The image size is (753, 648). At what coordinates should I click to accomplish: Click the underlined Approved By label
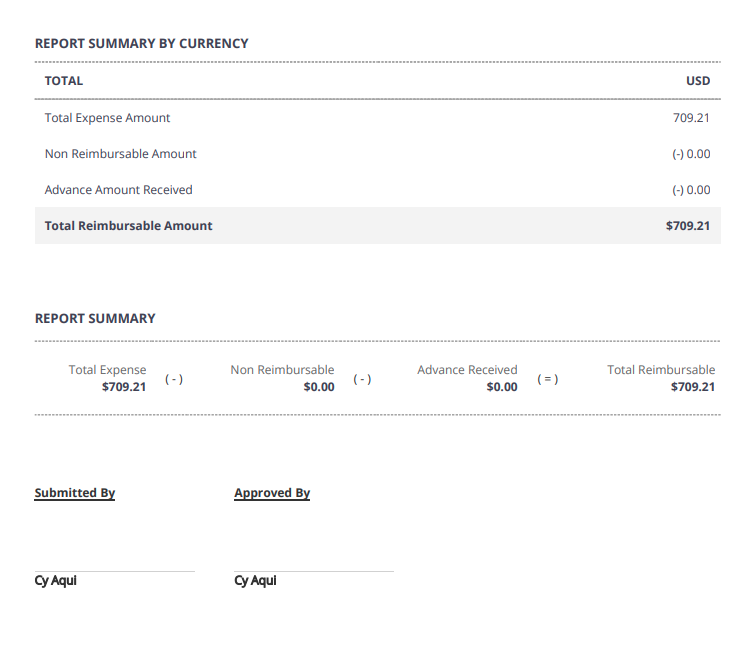272,493
